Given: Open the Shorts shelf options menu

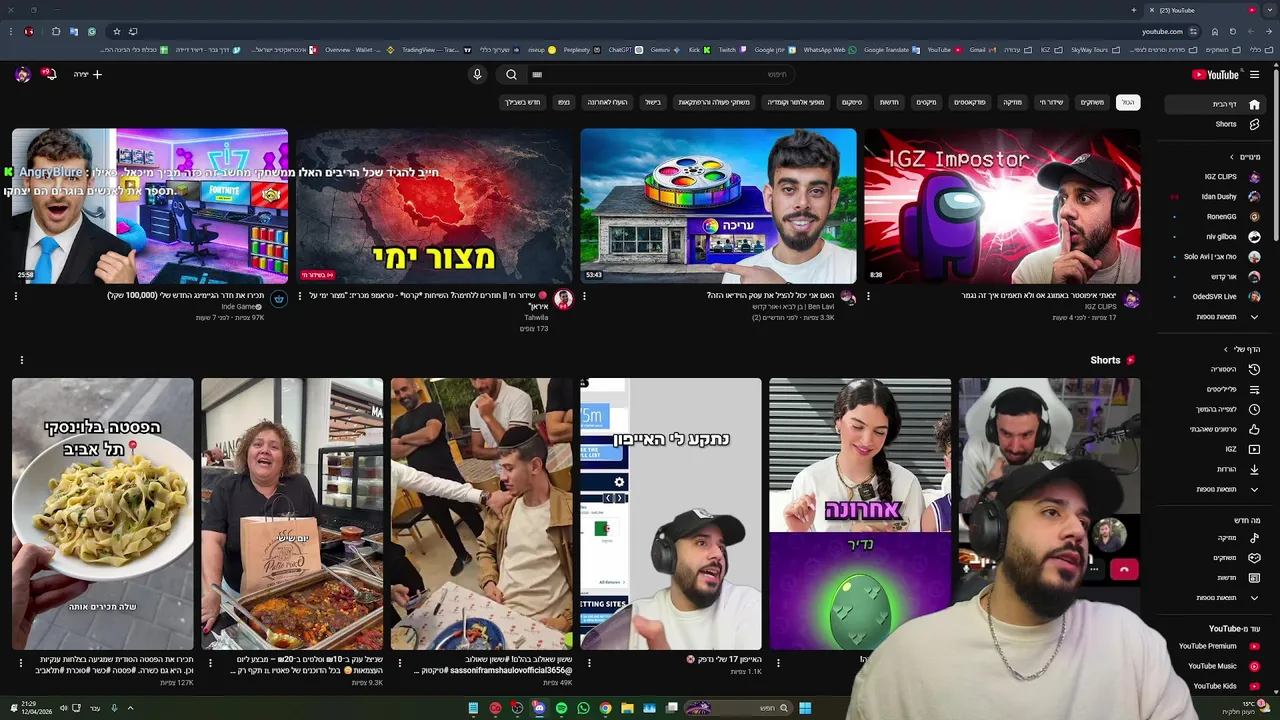Looking at the screenshot, I should pos(21,360).
